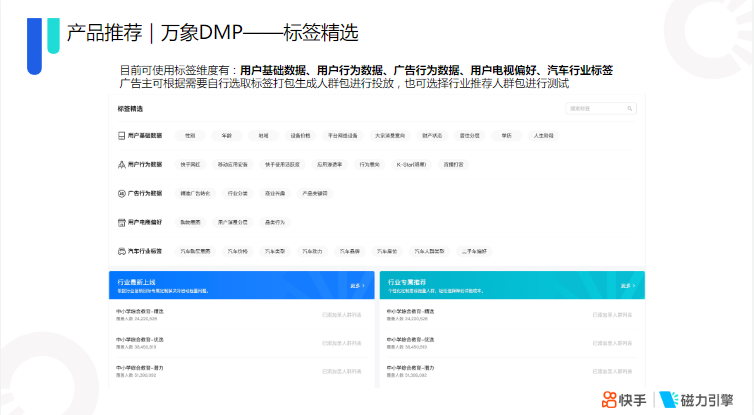Choose the 汽车动力 tag

point(312,252)
